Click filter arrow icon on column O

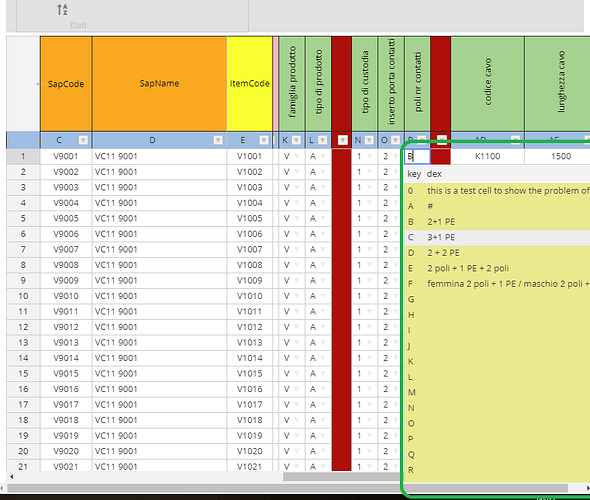click(395, 140)
